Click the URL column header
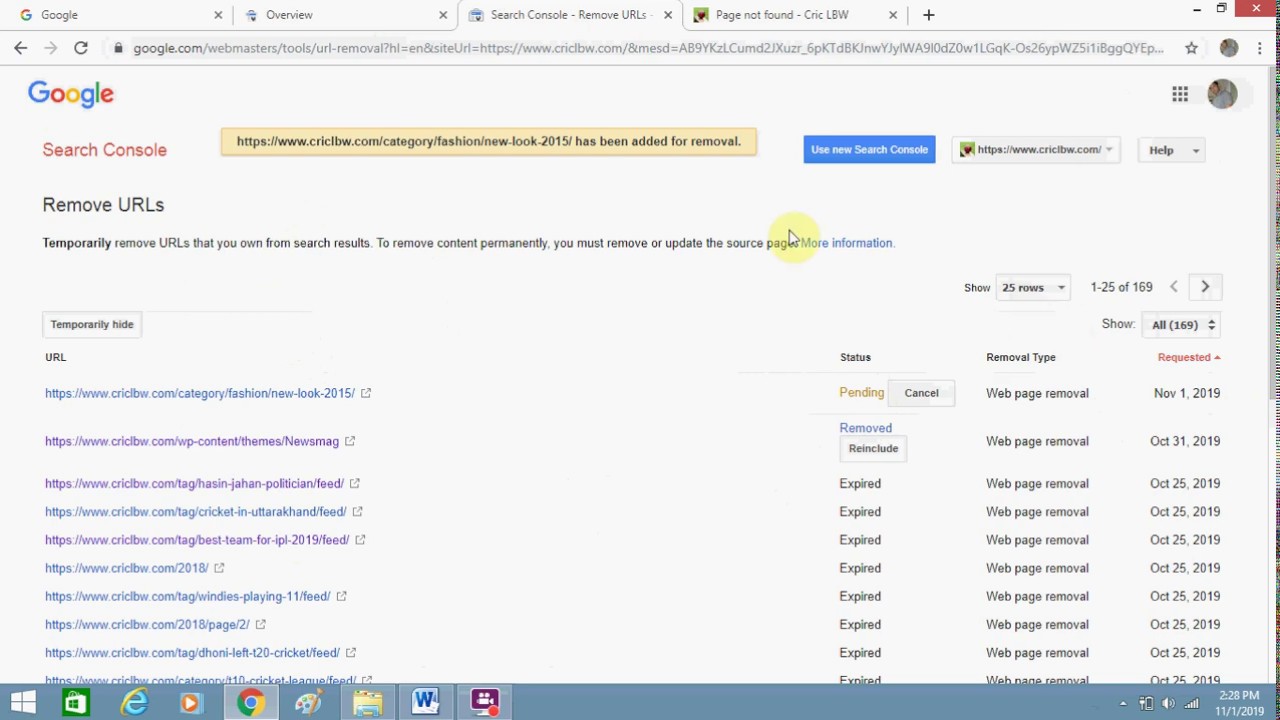Image resolution: width=1280 pixels, height=720 pixels. (x=55, y=357)
